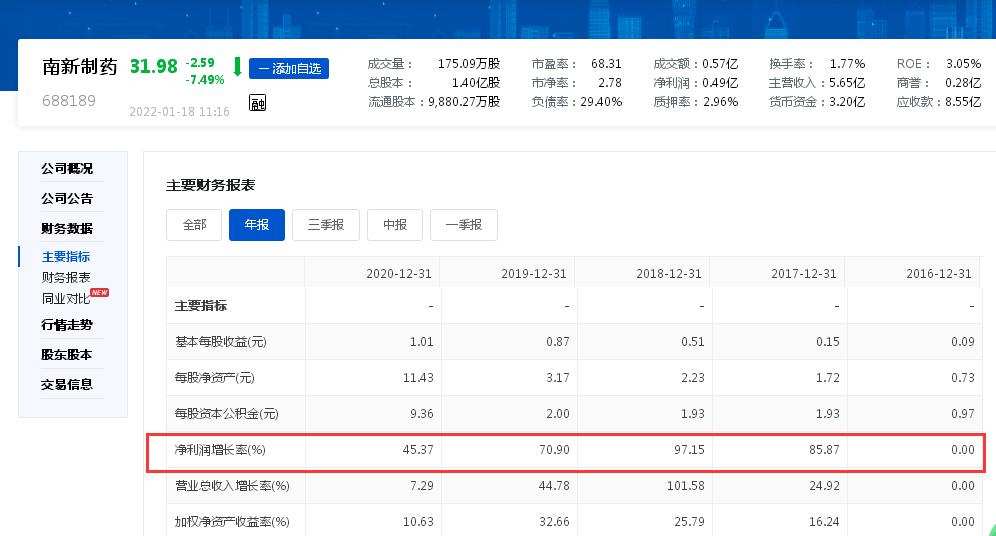The width and height of the screenshot is (996, 536).
Task: Click the -7.49% change value
Action: pos(205,79)
